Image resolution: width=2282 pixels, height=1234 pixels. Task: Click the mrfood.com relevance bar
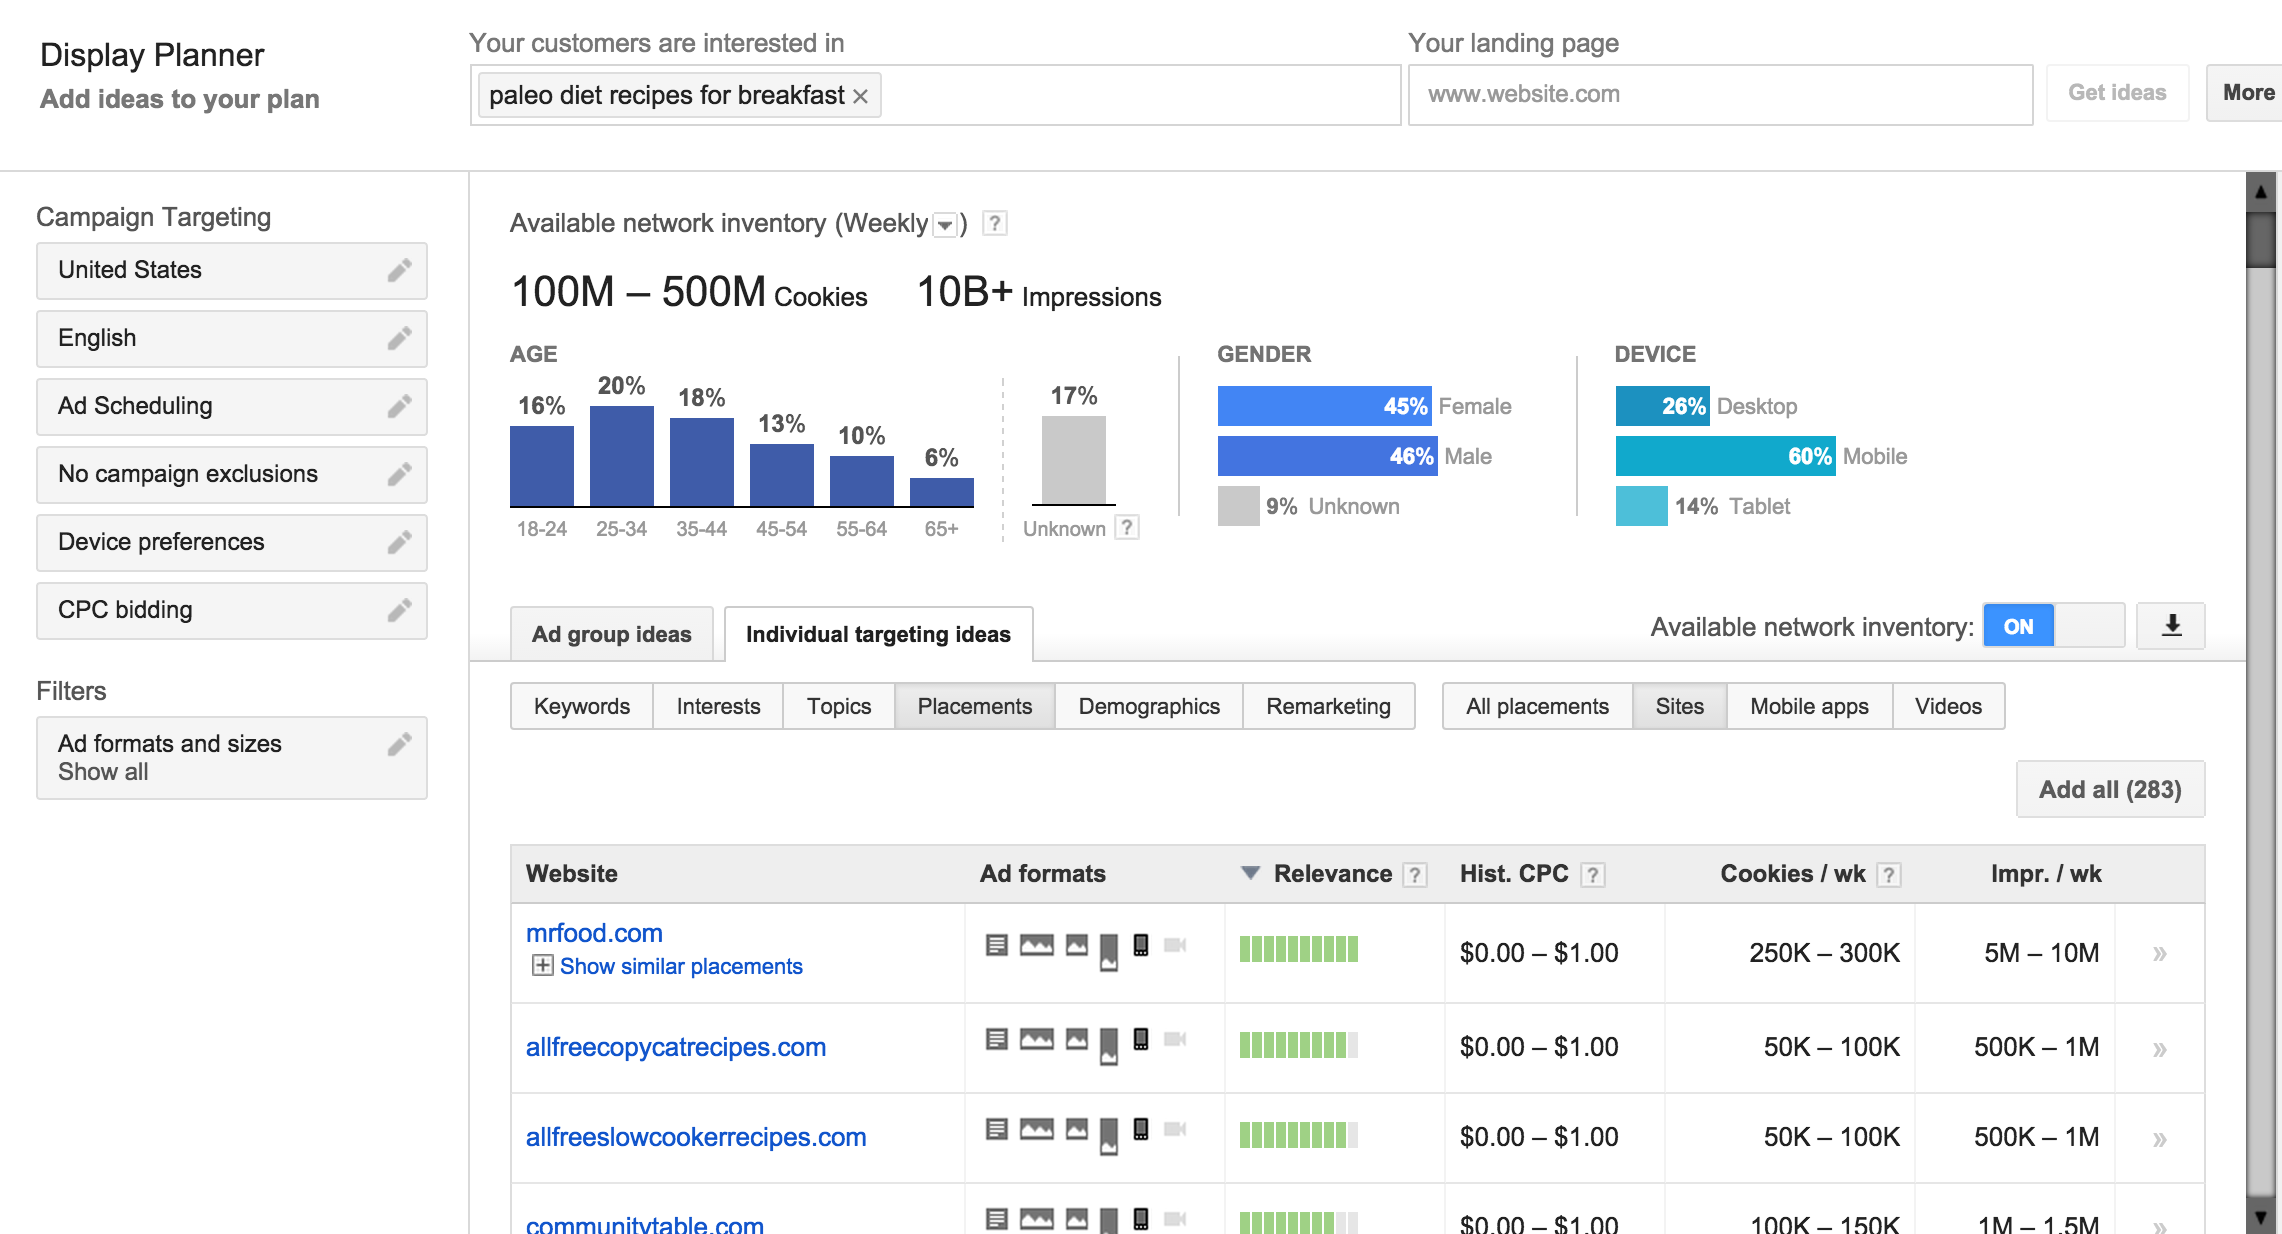(1298, 949)
